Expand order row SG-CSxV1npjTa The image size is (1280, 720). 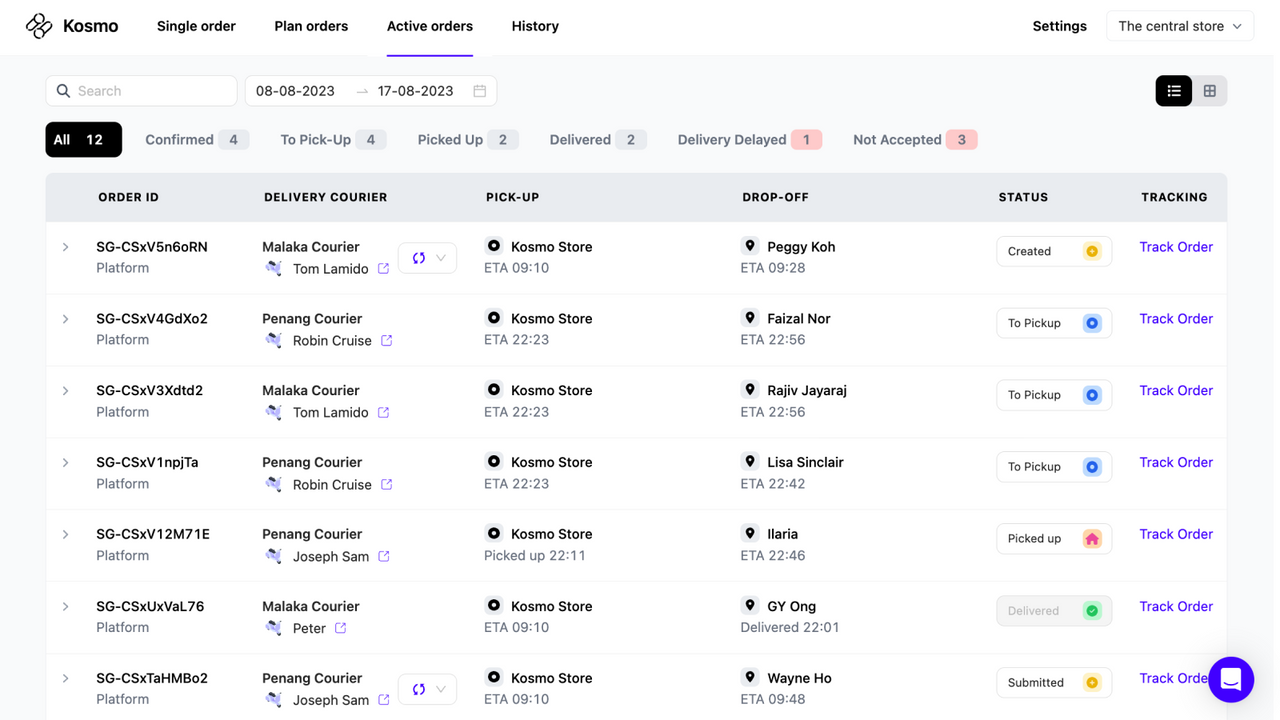[x=66, y=463]
